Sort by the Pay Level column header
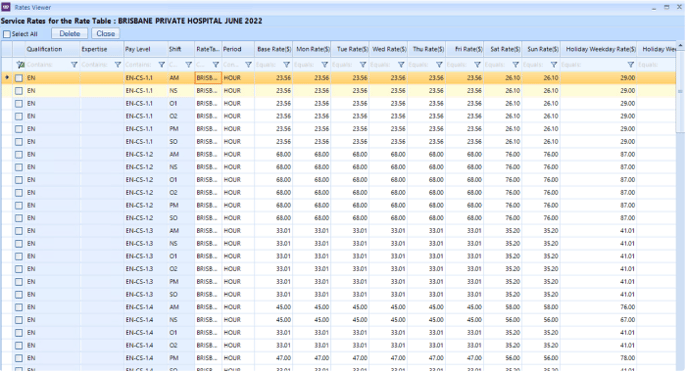Viewport: 687px width, 372px height. tap(145, 49)
